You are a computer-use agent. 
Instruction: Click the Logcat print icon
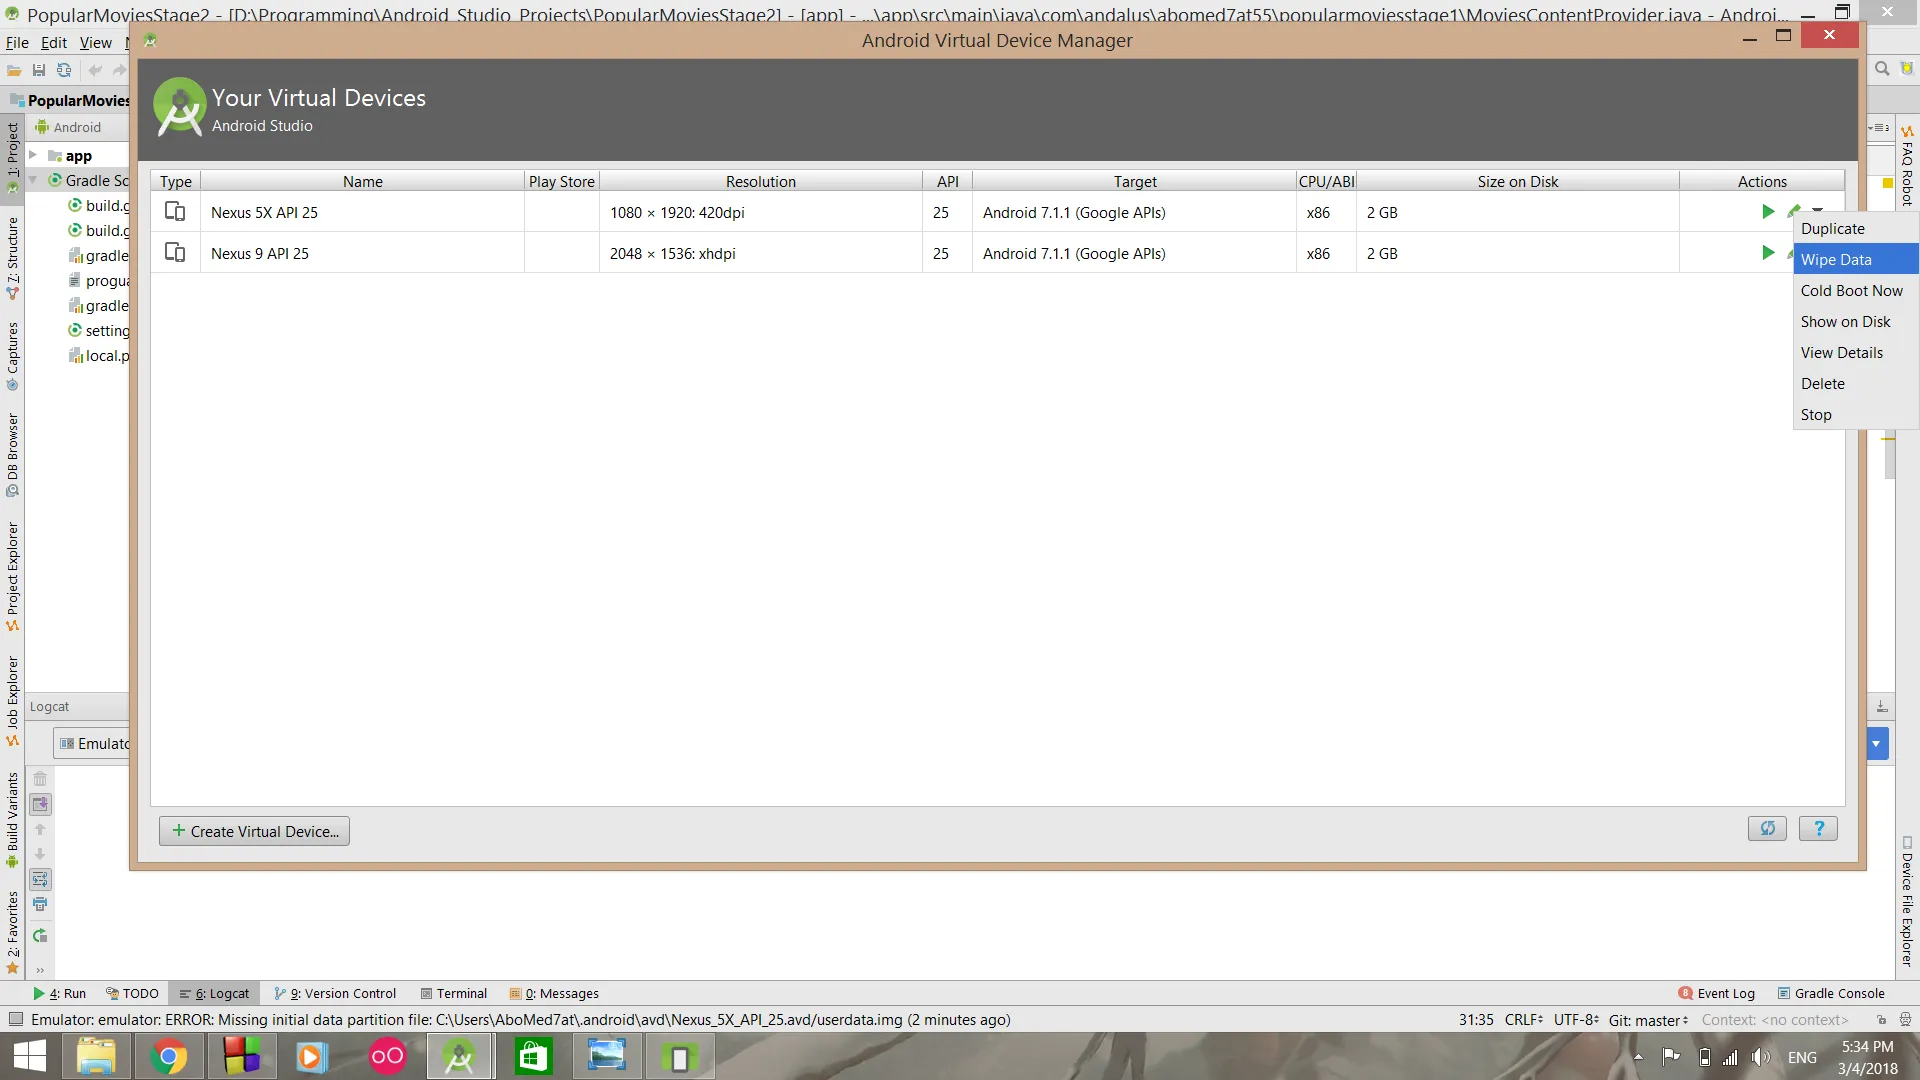(x=40, y=904)
